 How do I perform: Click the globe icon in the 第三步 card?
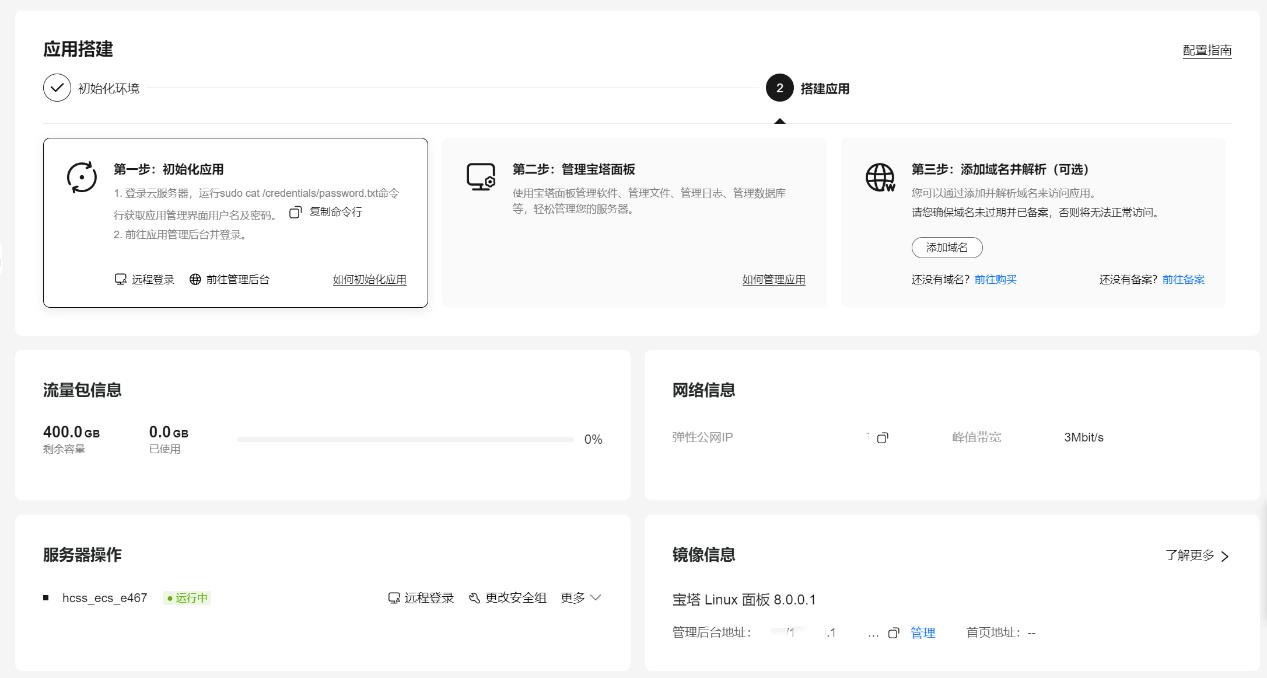(880, 178)
